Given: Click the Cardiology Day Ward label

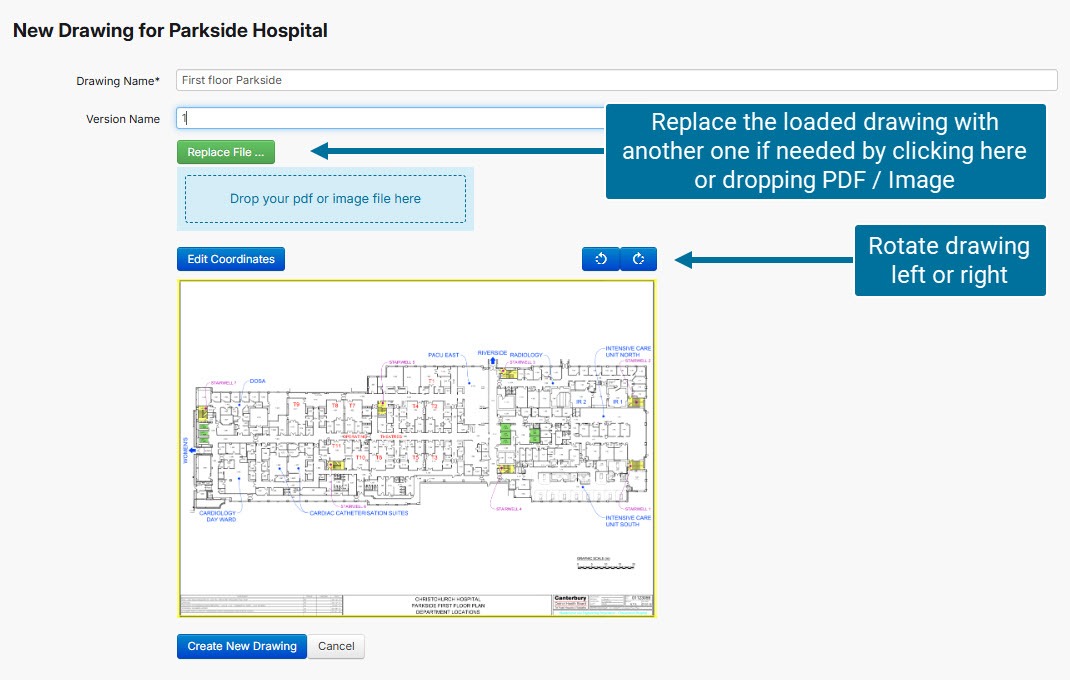Looking at the screenshot, I should (220, 517).
